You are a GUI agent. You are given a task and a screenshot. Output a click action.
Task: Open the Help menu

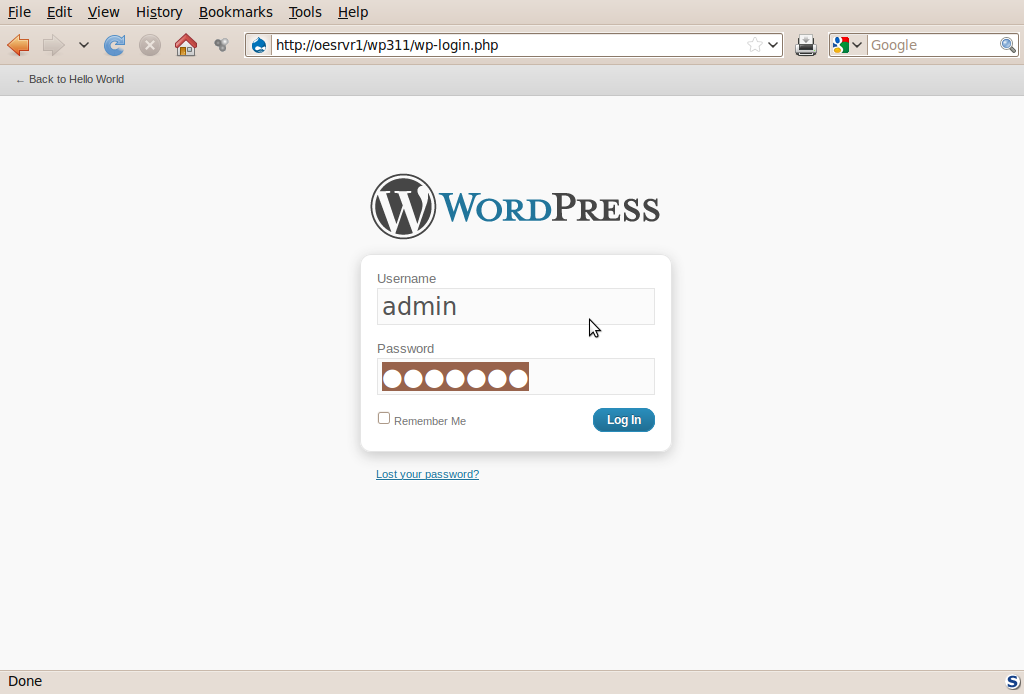pyautogui.click(x=353, y=12)
